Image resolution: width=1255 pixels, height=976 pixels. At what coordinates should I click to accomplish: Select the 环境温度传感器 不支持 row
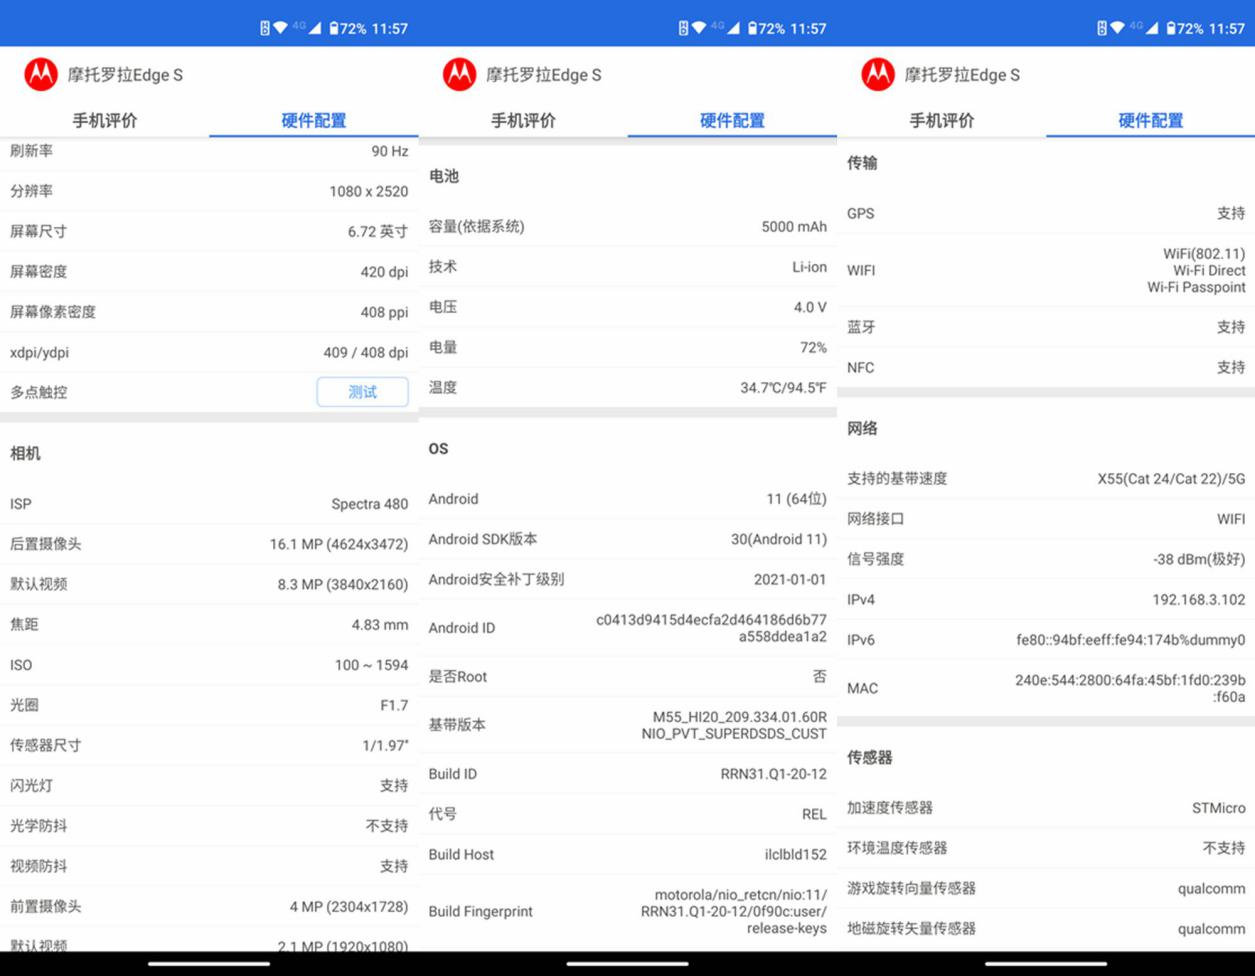click(1046, 848)
